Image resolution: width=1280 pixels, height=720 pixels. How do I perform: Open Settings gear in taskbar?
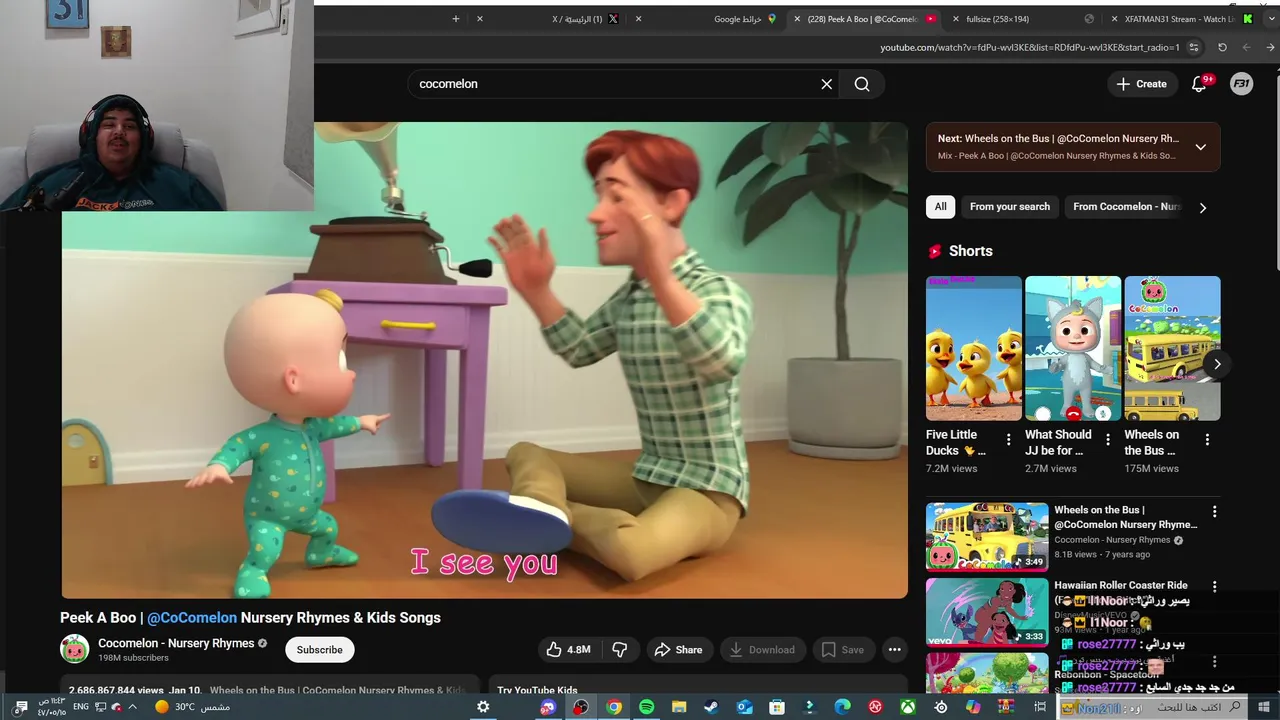pyautogui.click(x=483, y=707)
